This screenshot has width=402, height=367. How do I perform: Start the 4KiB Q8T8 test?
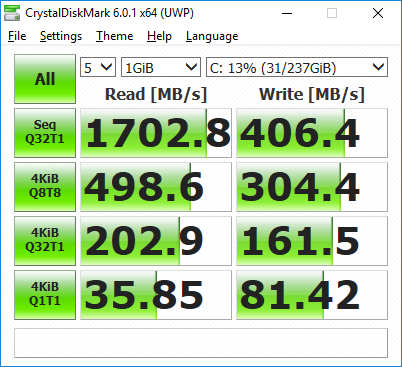click(45, 187)
